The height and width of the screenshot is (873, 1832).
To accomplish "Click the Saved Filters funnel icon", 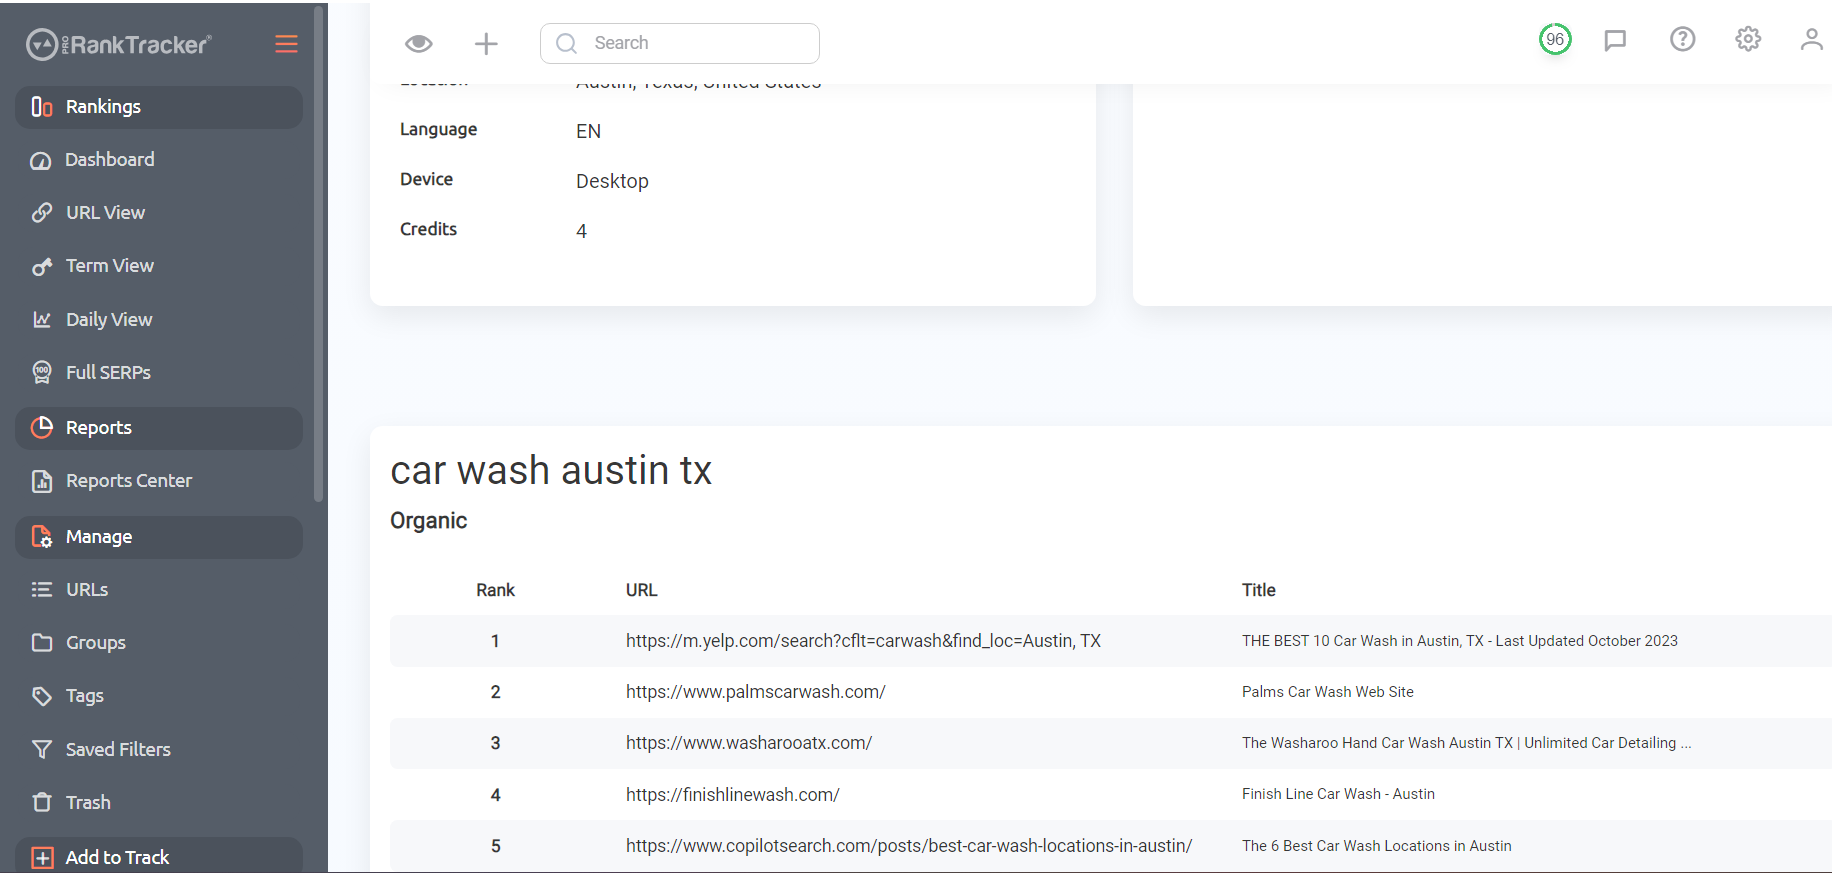I will point(42,750).
